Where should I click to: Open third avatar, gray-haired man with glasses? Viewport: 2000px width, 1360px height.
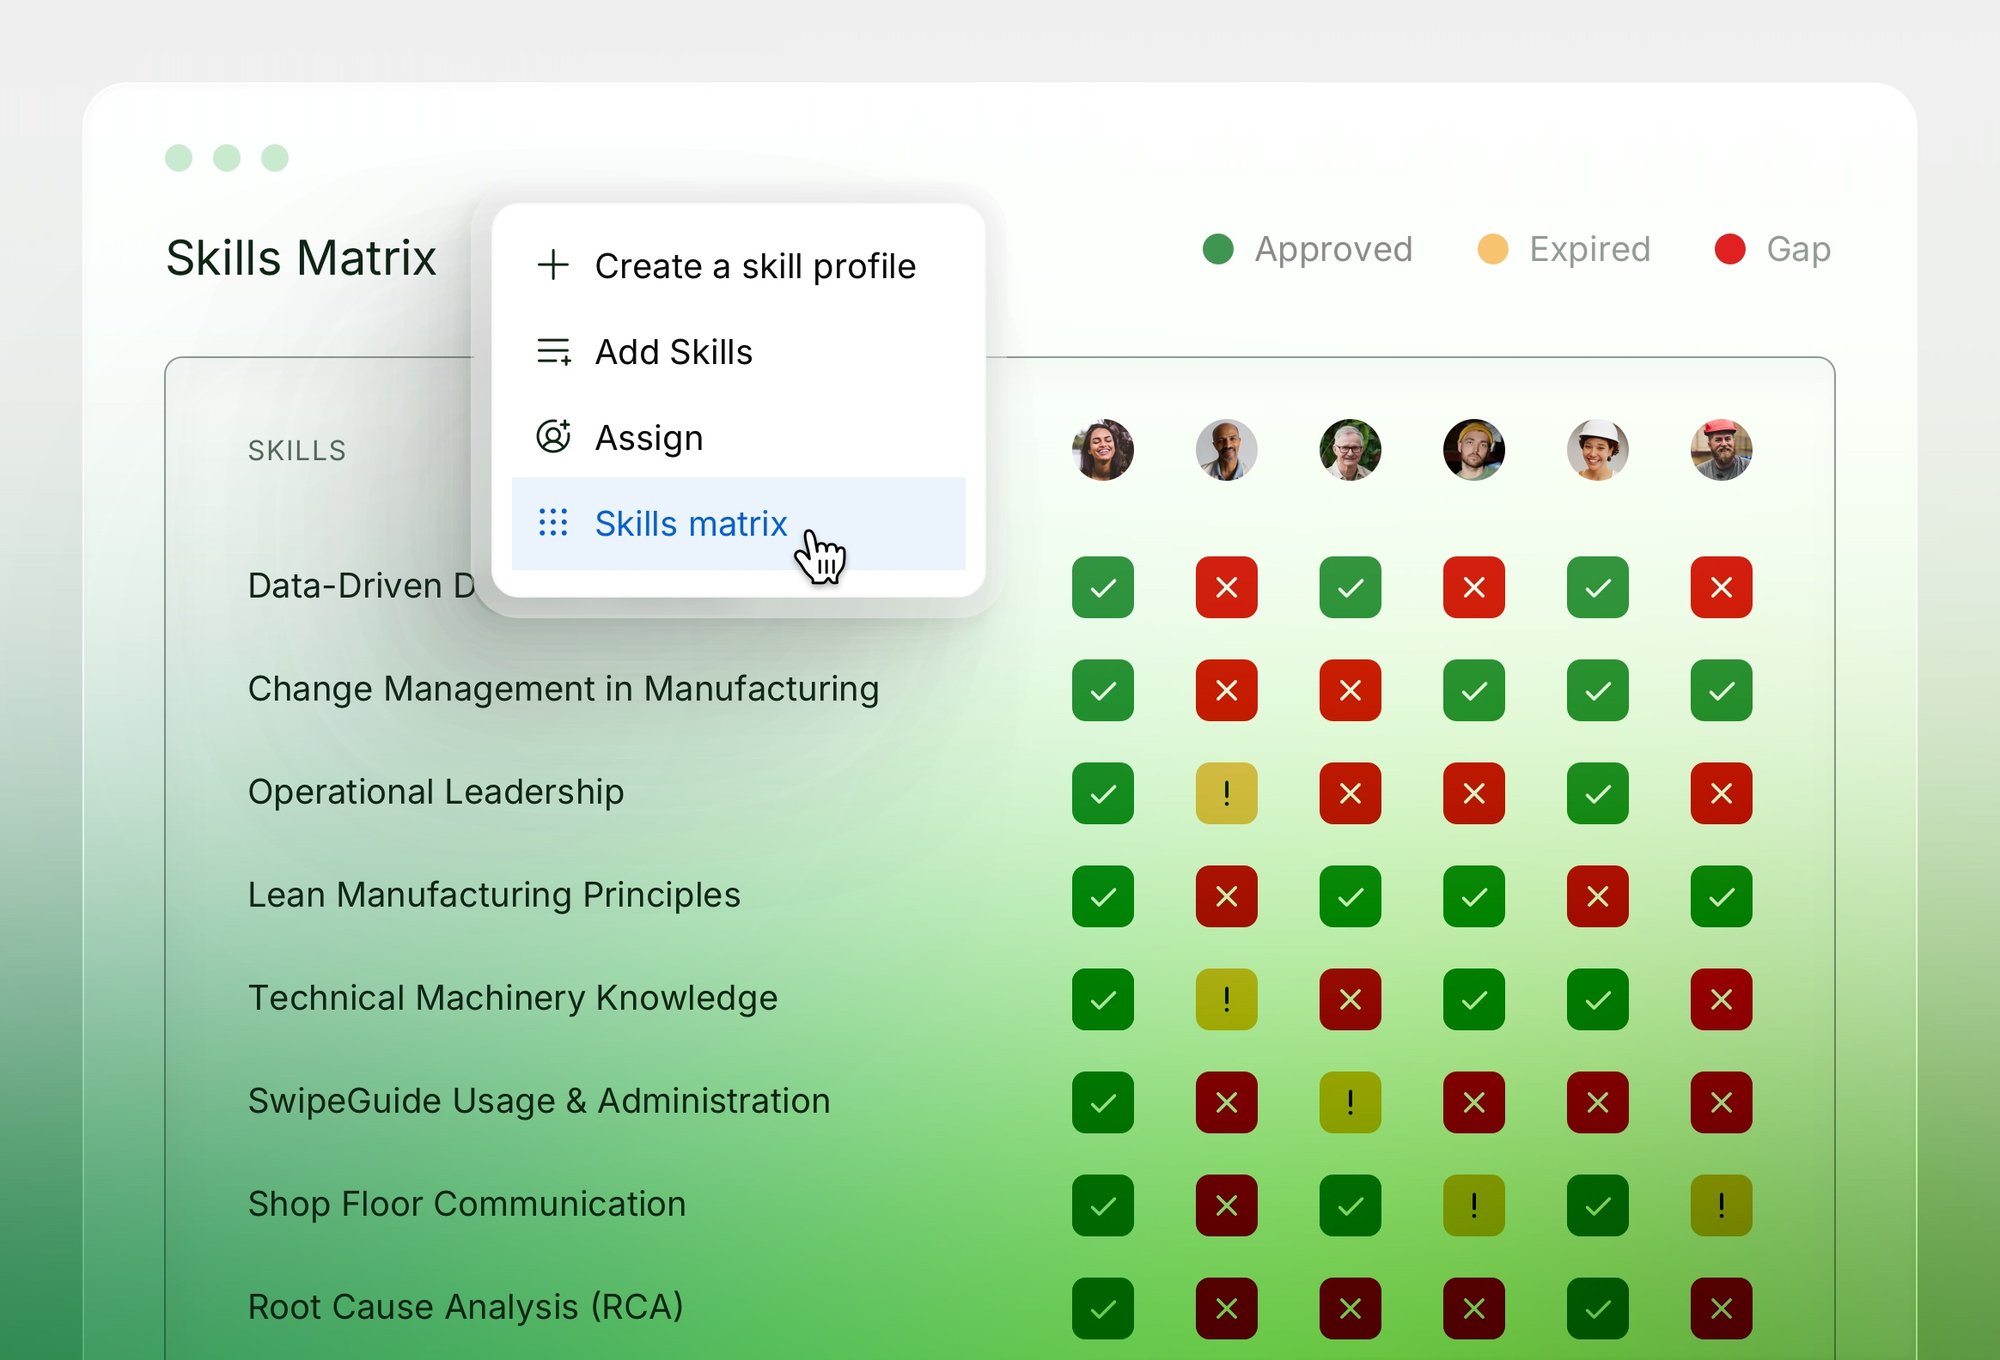[1350, 450]
